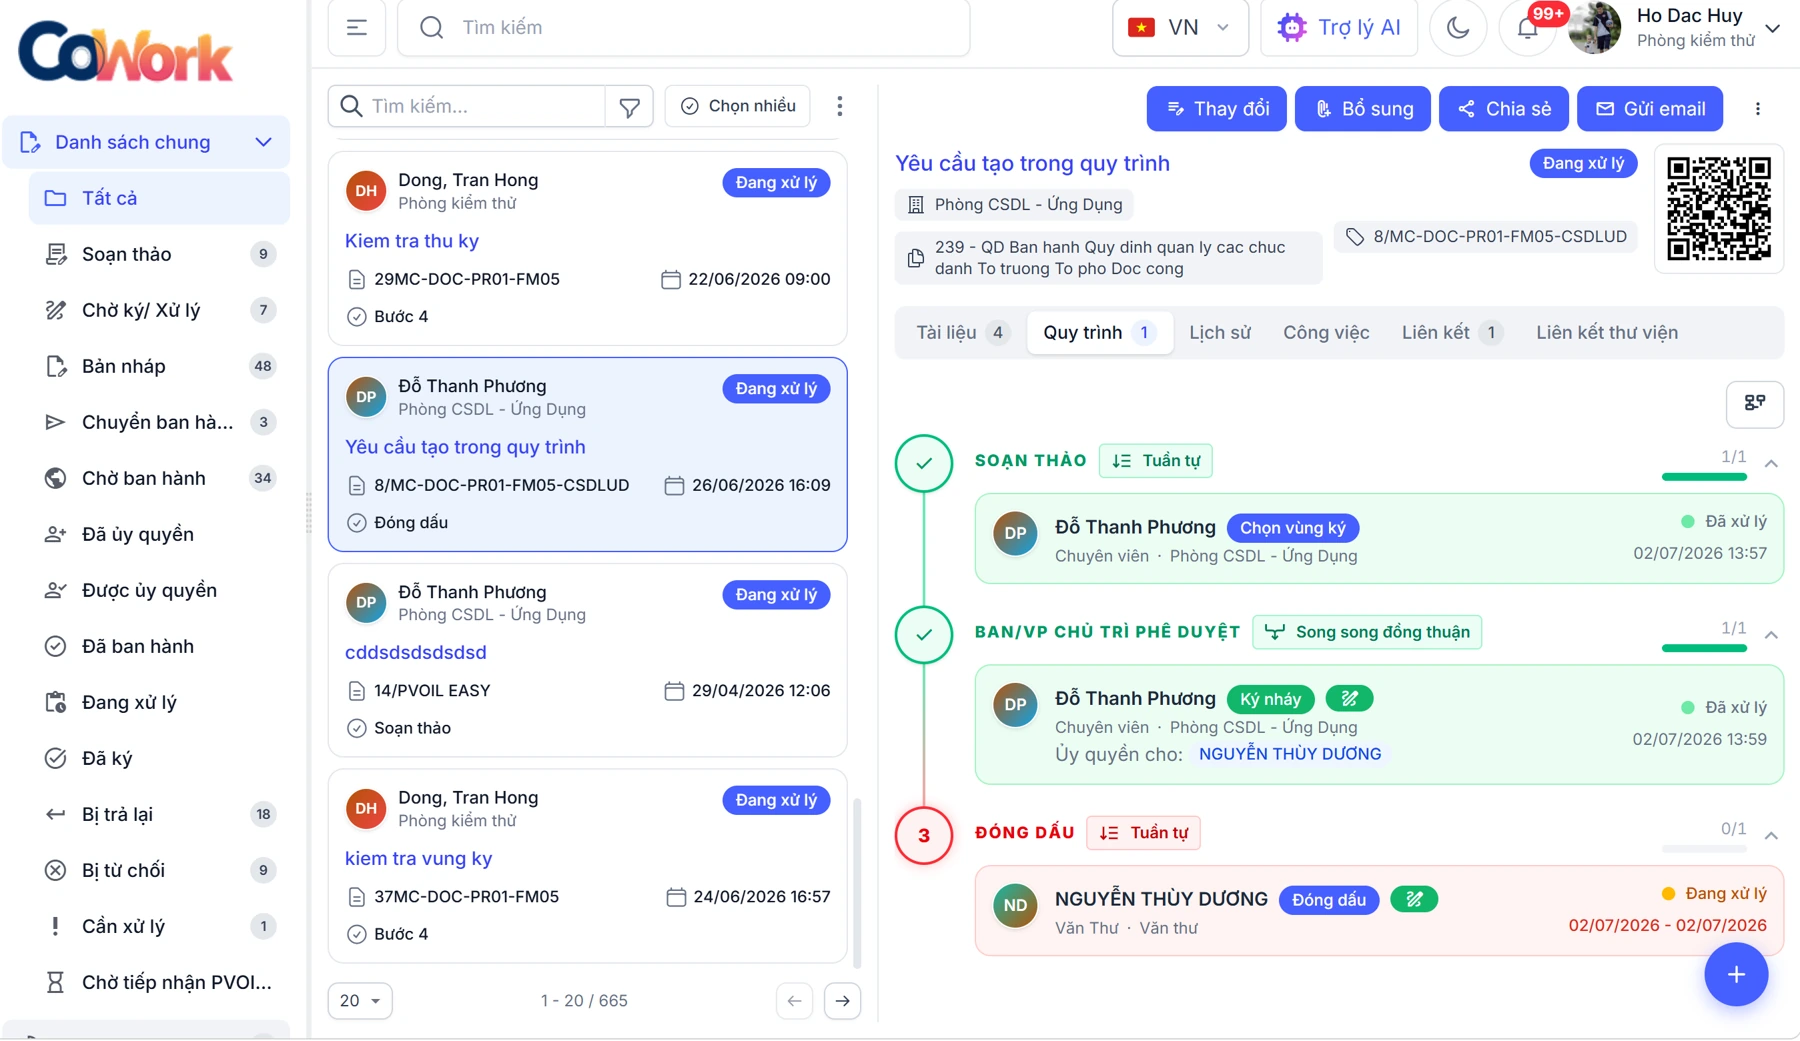The height and width of the screenshot is (1041, 1800).
Task: Click the Thay đổi button
Action: [x=1216, y=109]
